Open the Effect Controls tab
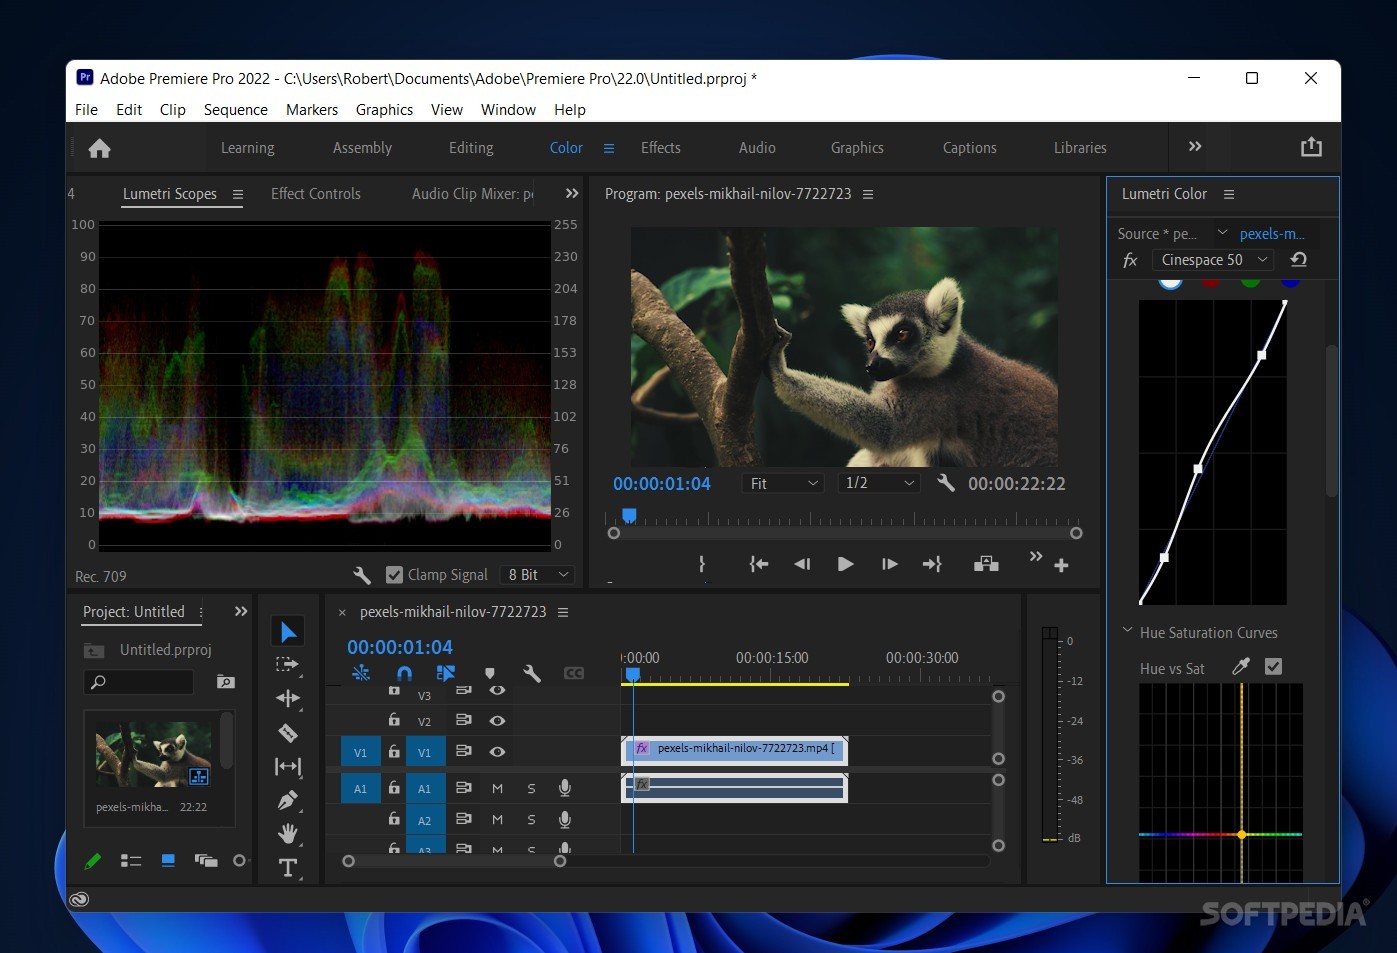The image size is (1397, 953). coord(316,194)
